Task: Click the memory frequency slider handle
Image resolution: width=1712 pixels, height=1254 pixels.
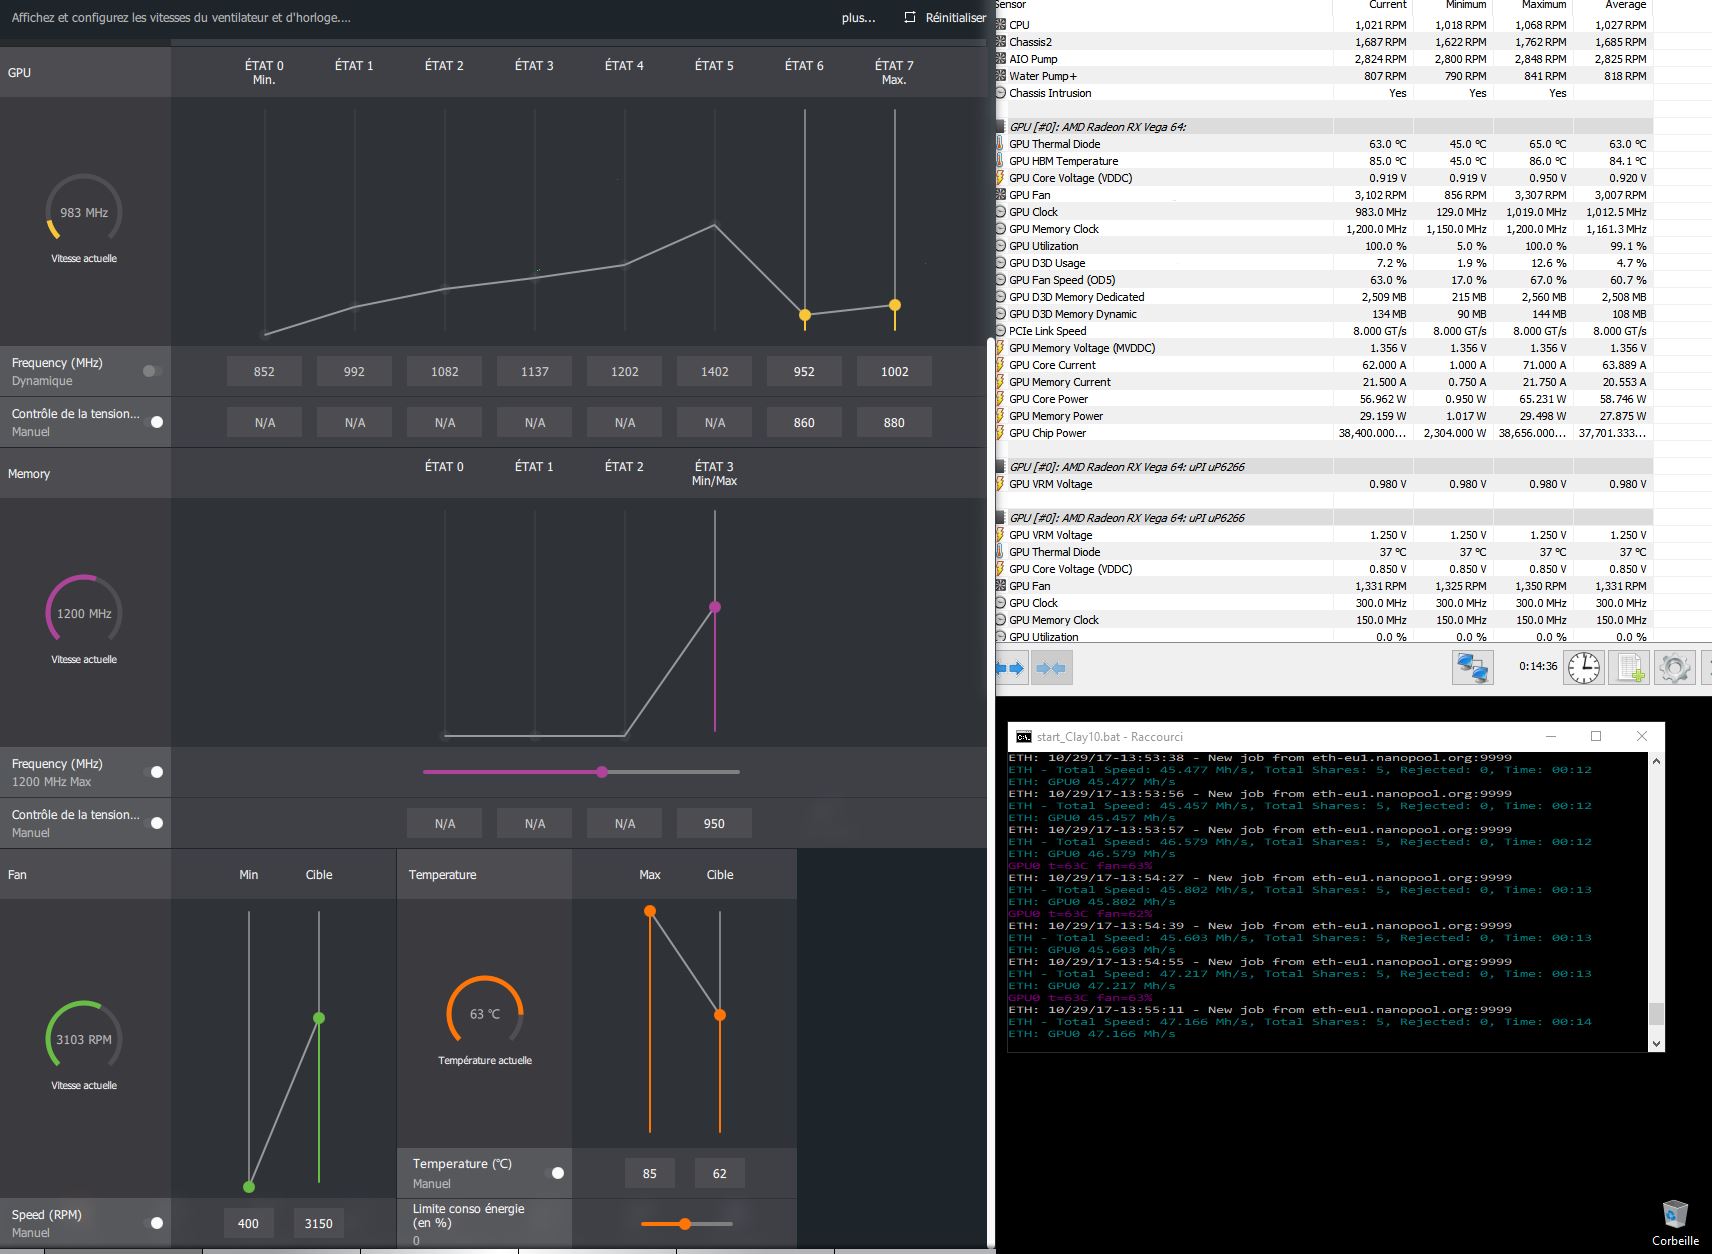Action: pyautogui.click(x=602, y=772)
